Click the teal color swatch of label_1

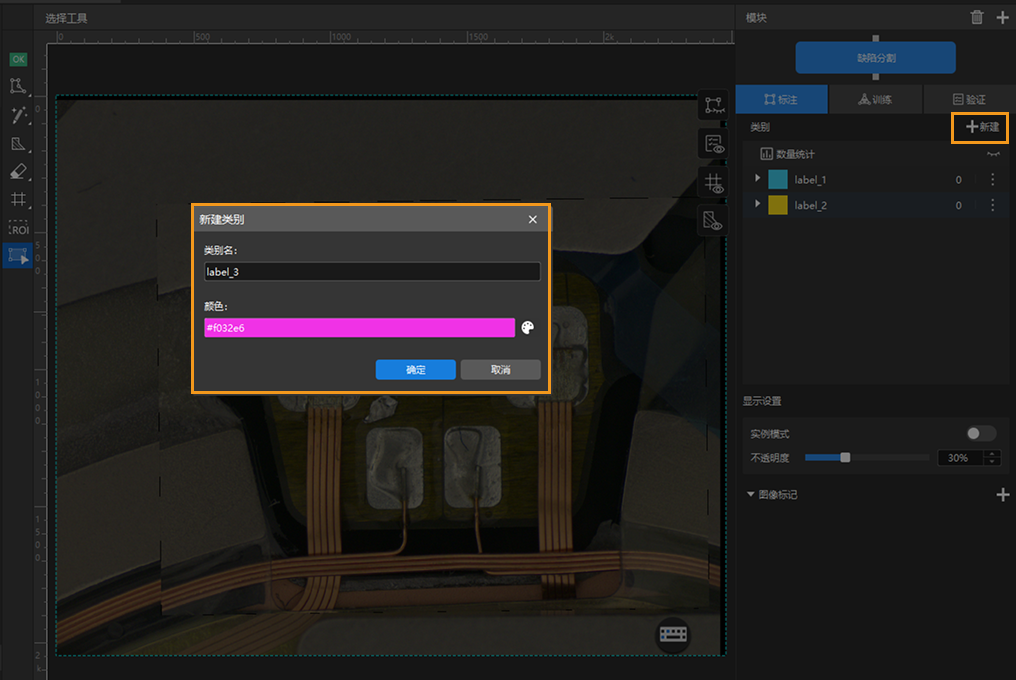click(x=778, y=179)
